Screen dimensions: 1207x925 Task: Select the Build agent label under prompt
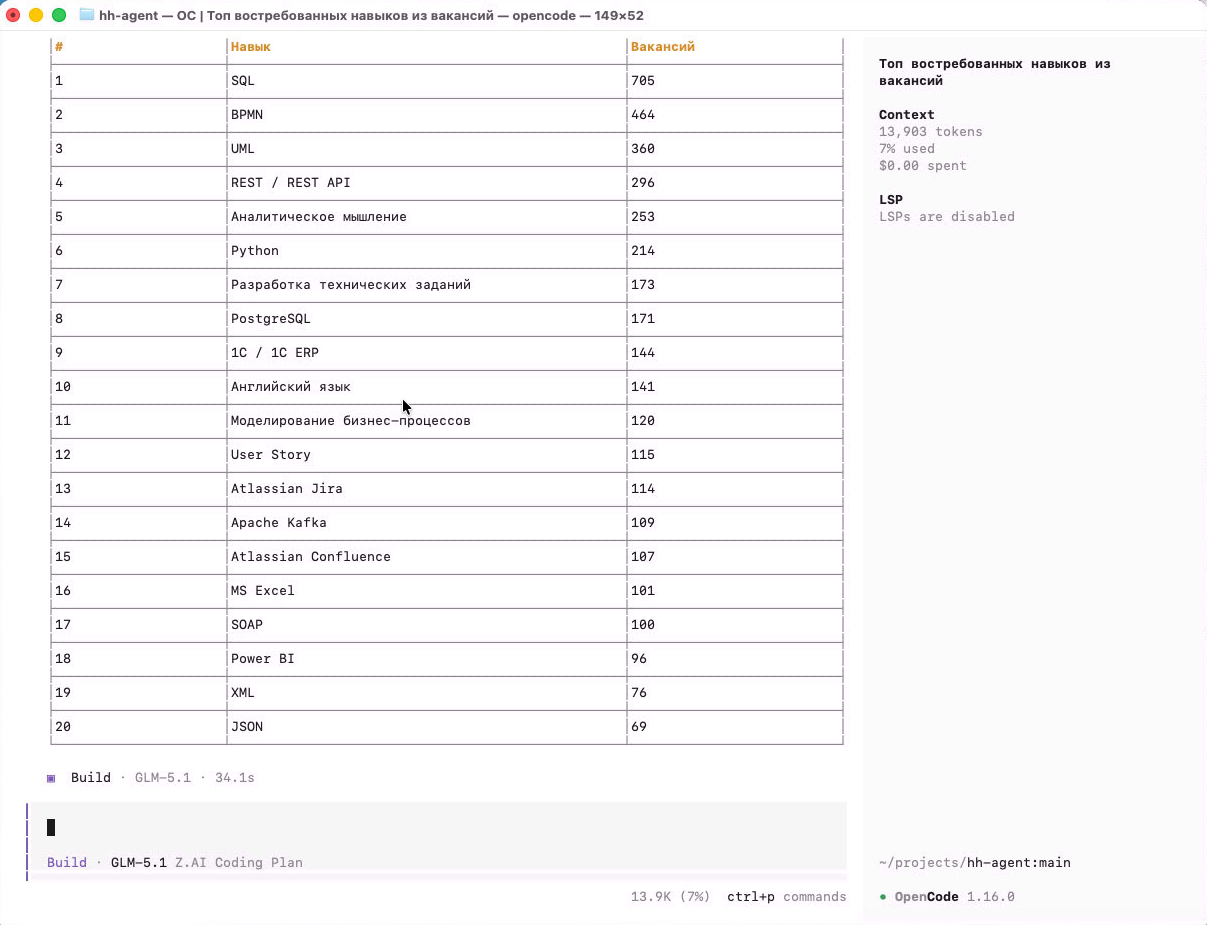click(67, 862)
